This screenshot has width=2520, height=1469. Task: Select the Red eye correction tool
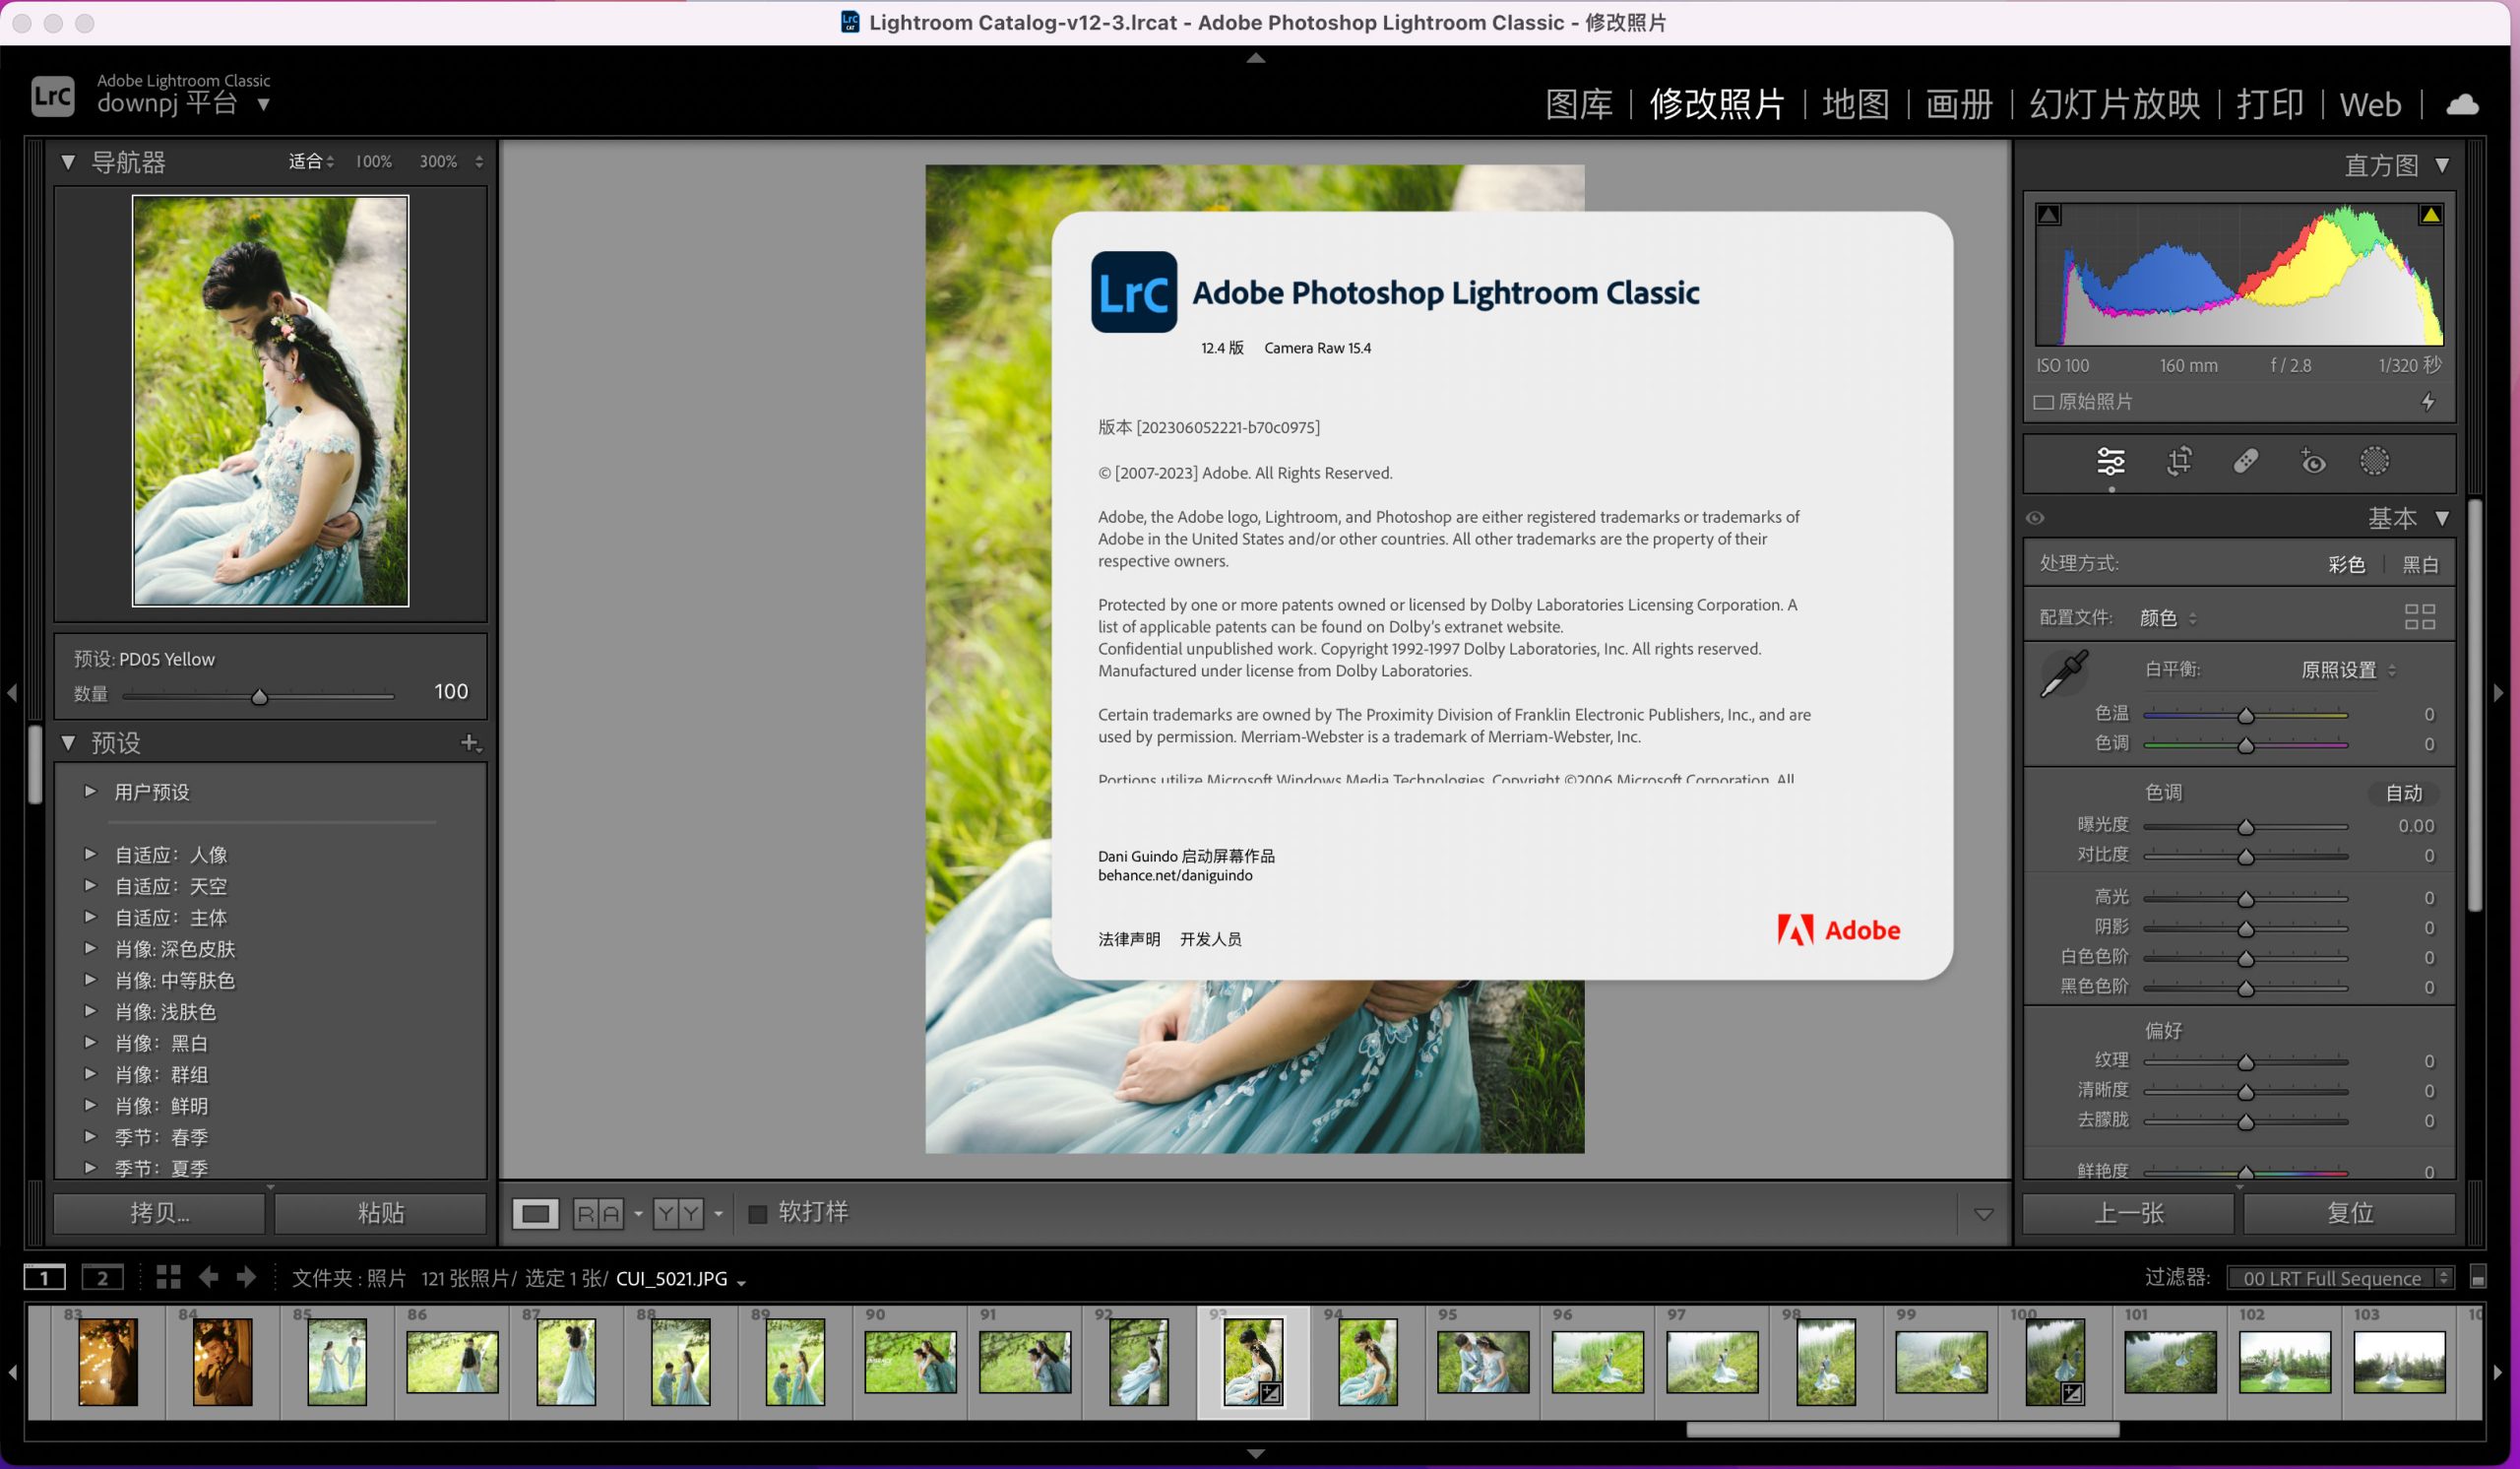tap(2313, 461)
